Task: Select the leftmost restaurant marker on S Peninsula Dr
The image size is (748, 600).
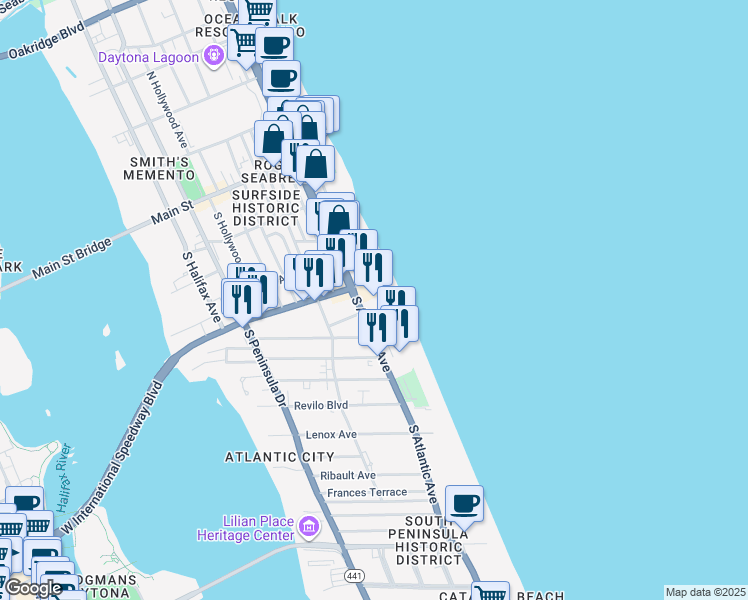Action: [x=241, y=297]
